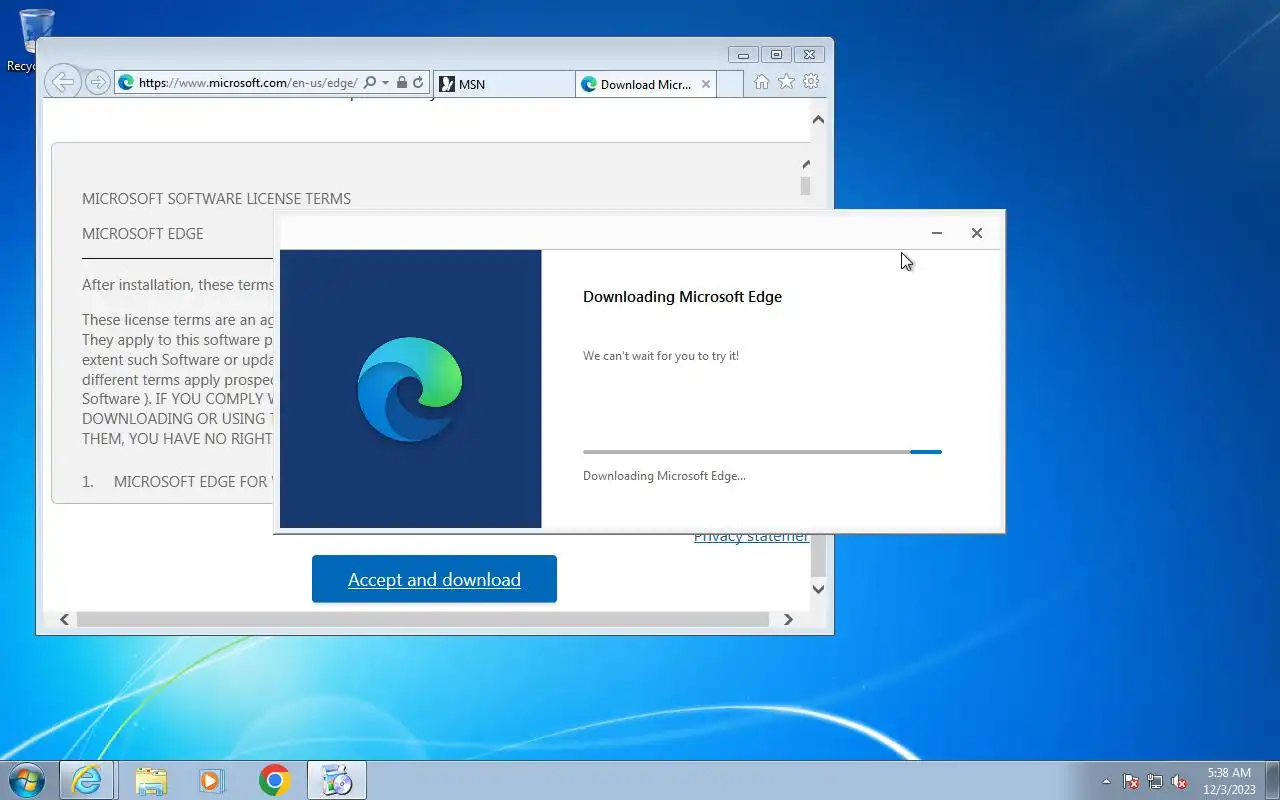The height and width of the screenshot is (800, 1280).
Task: Open Windows Explorer from taskbar
Action: click(151, 780)
